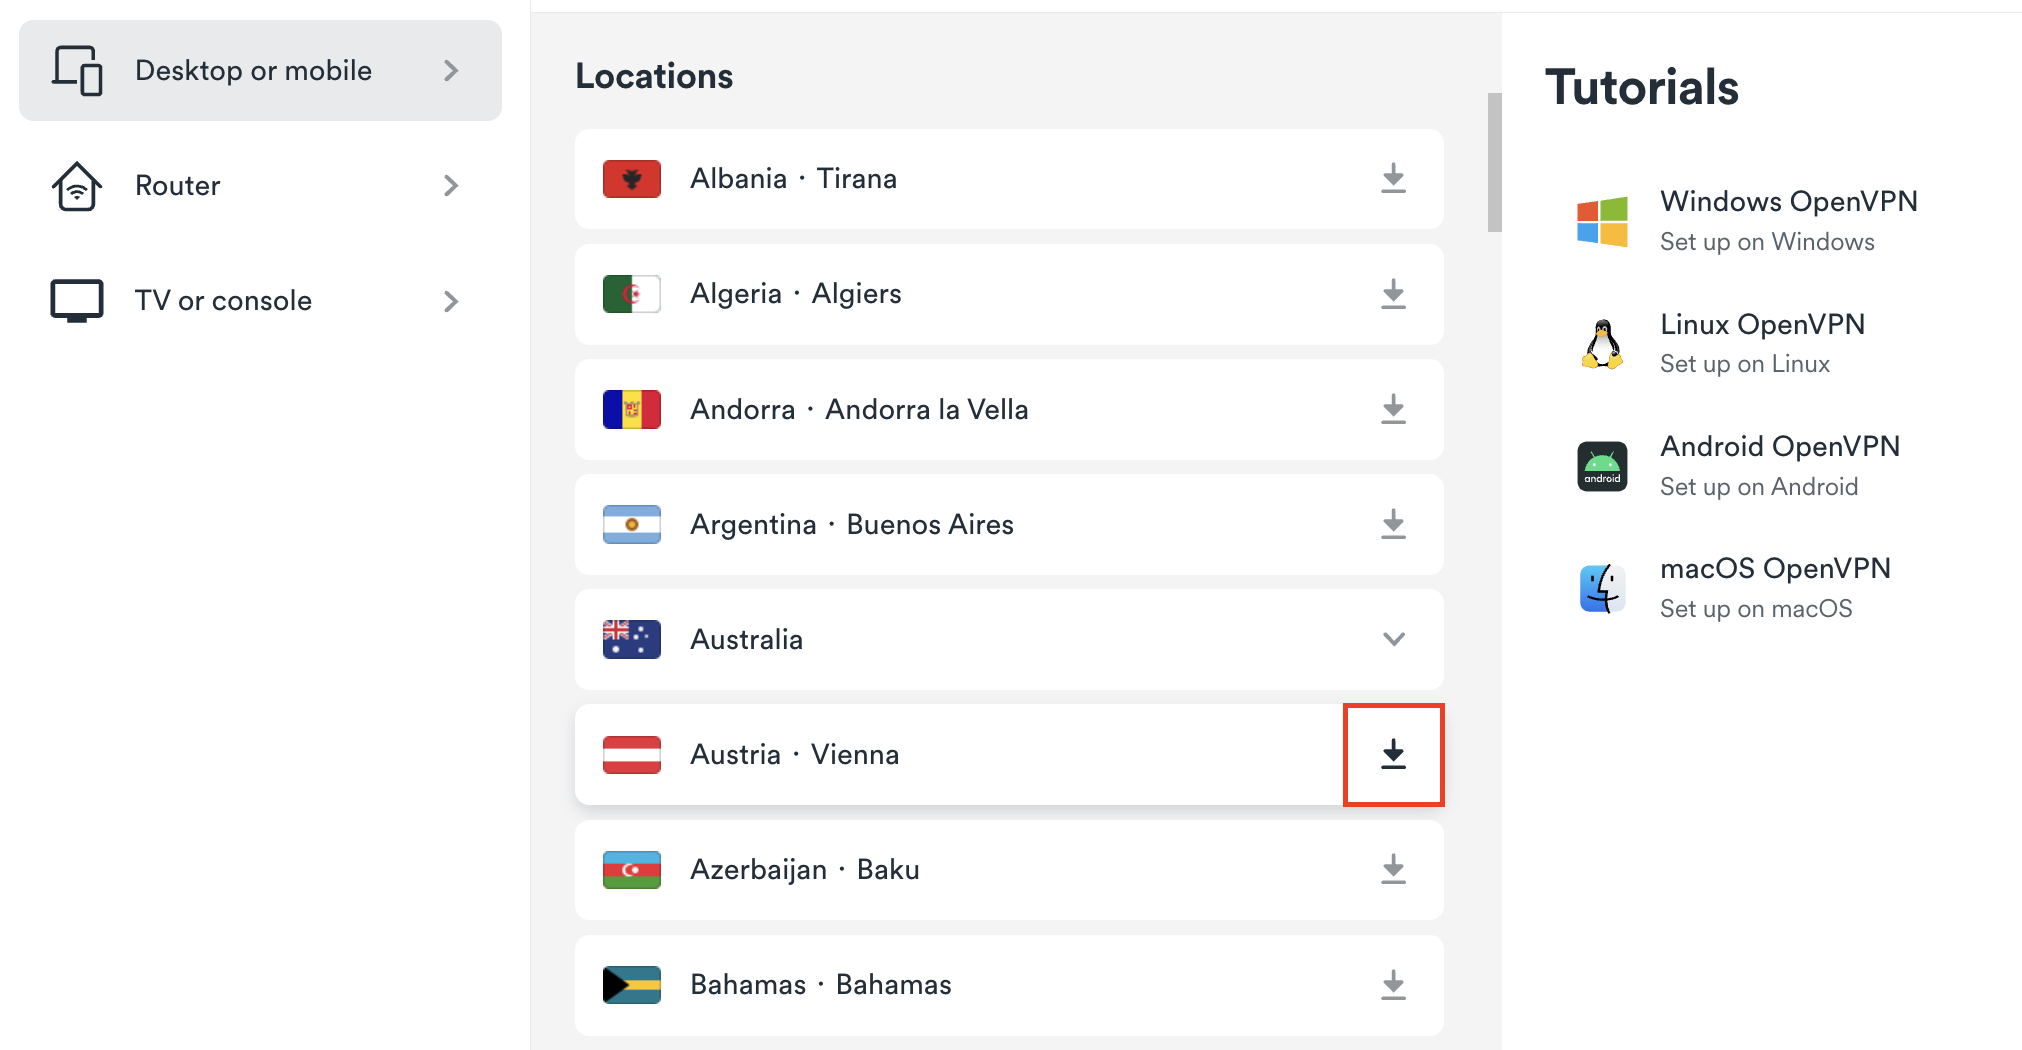The image size is (2022, 1050).
Task: Open the macOS OpenVPN tutorial link
Action: (x=1775, y=569)
